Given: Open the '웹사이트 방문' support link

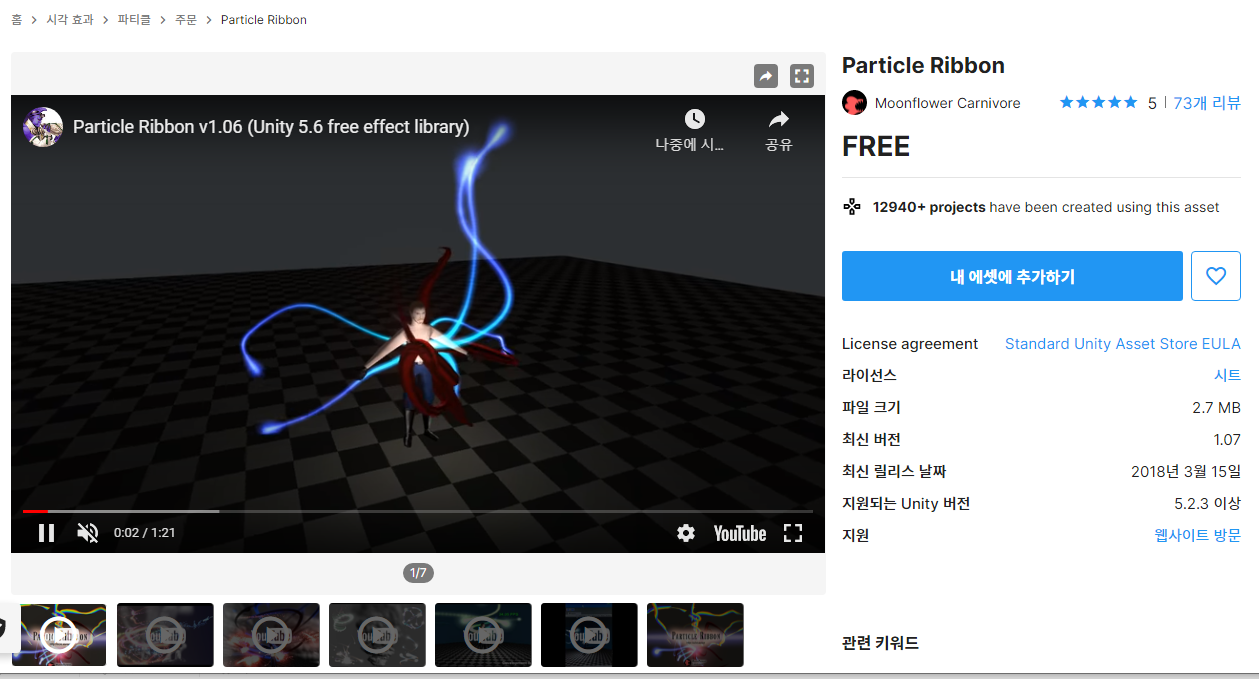Looking at the screenshot, I should (x=1197, y=535).
